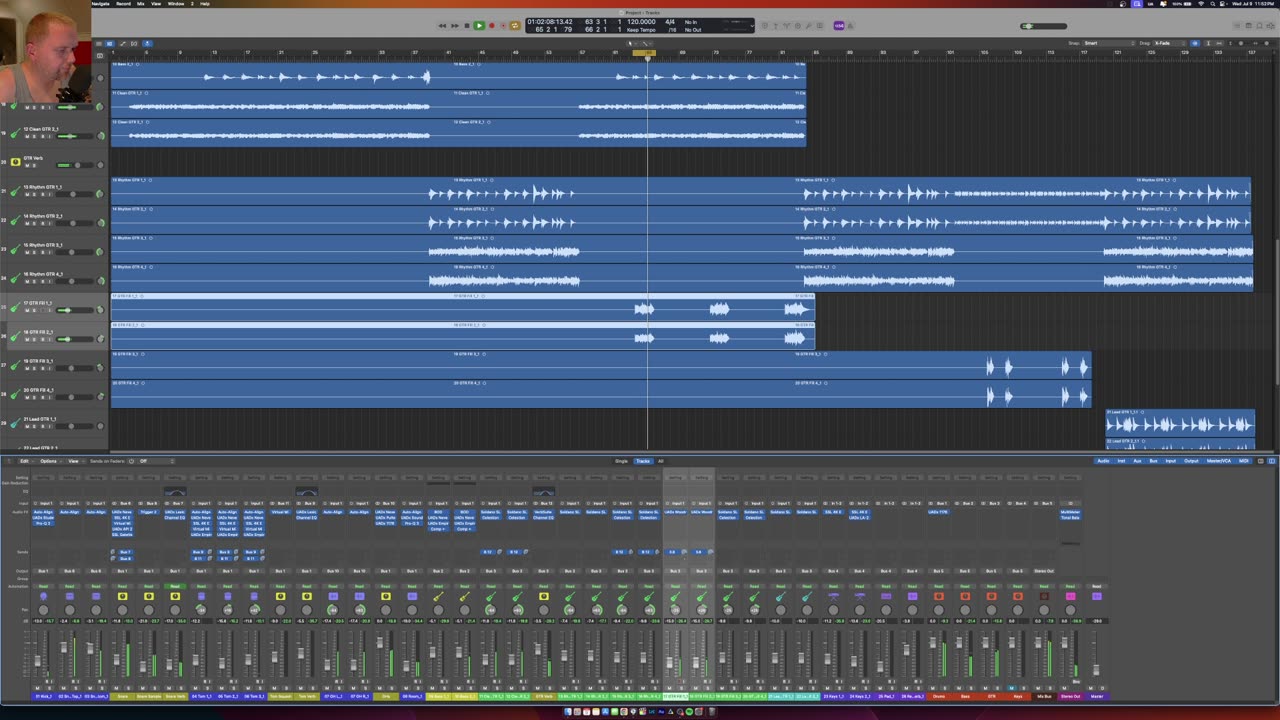Open Output slot Bus 1 on 01 Kick_1 strip
1280x720 pixels.
pyautogui.click(x=43, y=571)
